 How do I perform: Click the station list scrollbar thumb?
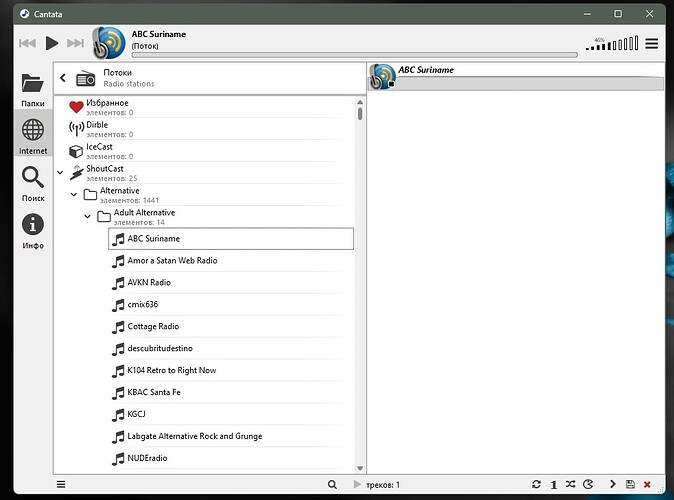coord(360,114)
